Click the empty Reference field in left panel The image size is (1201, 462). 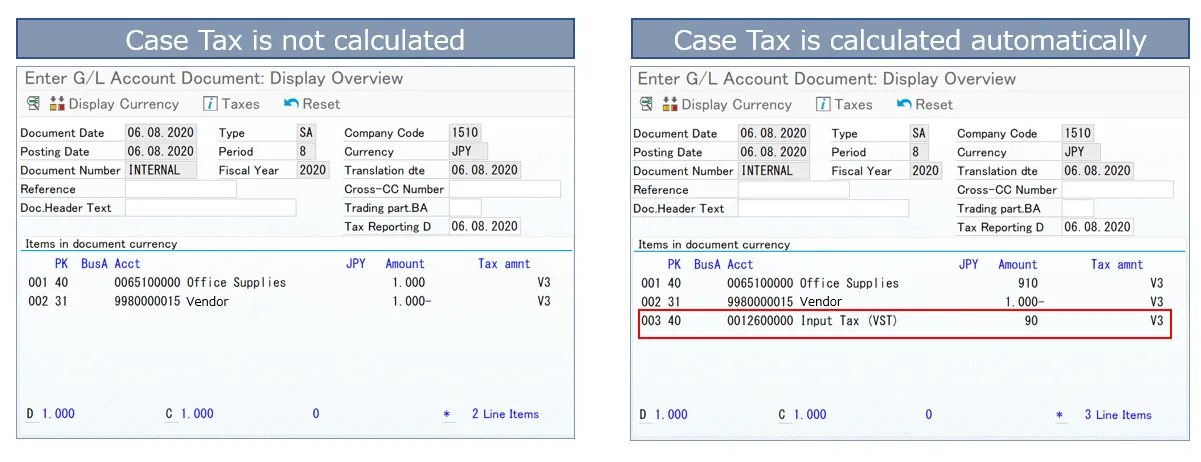180,189
